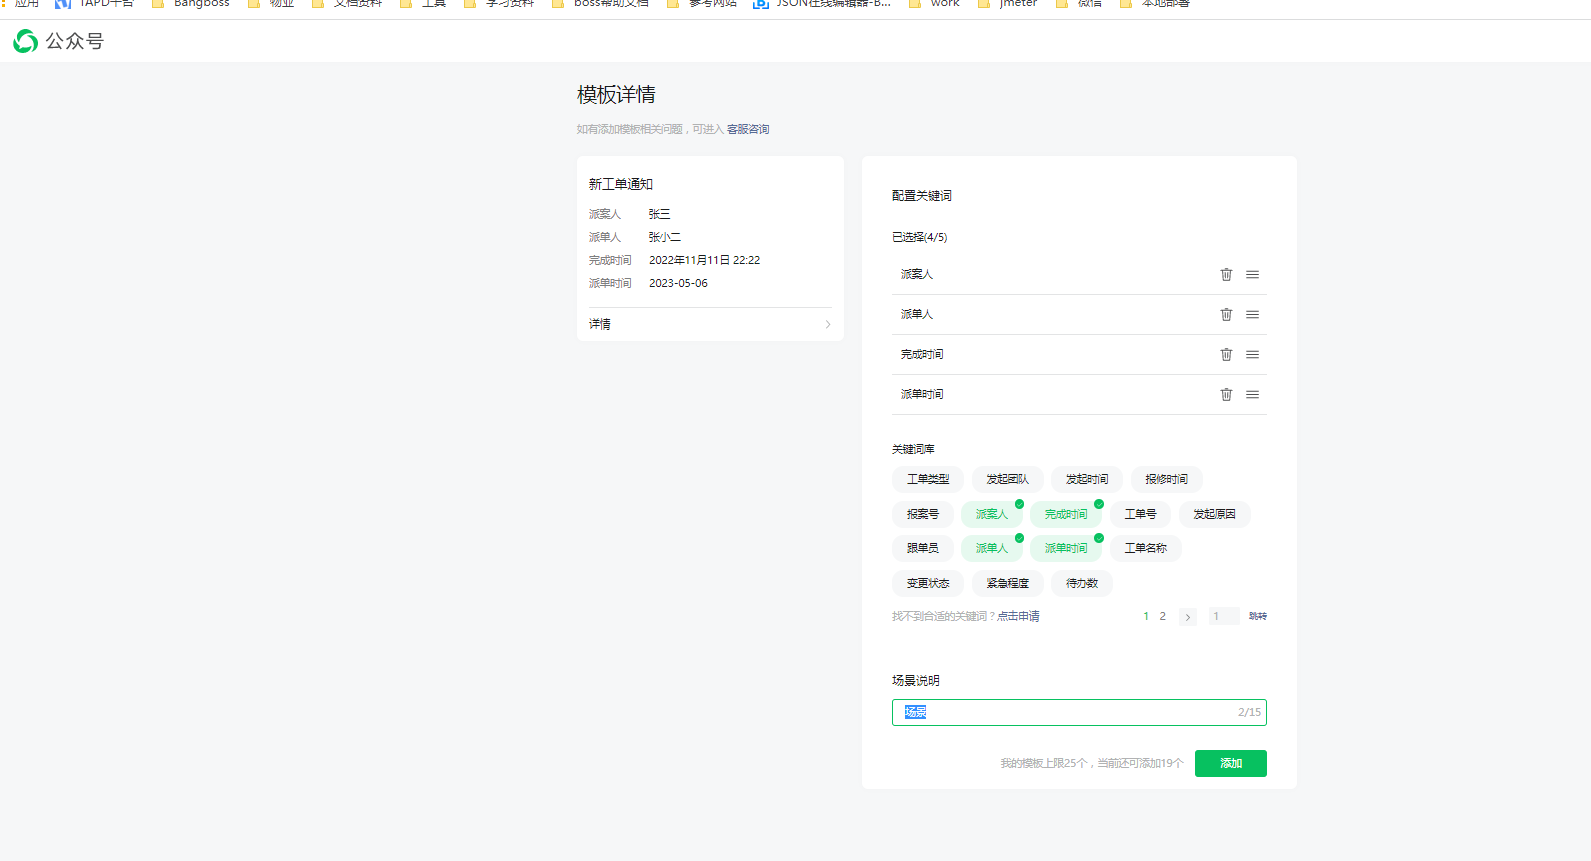Switch to page 1 of keyword library
1591x861 pixels.
1146,616
